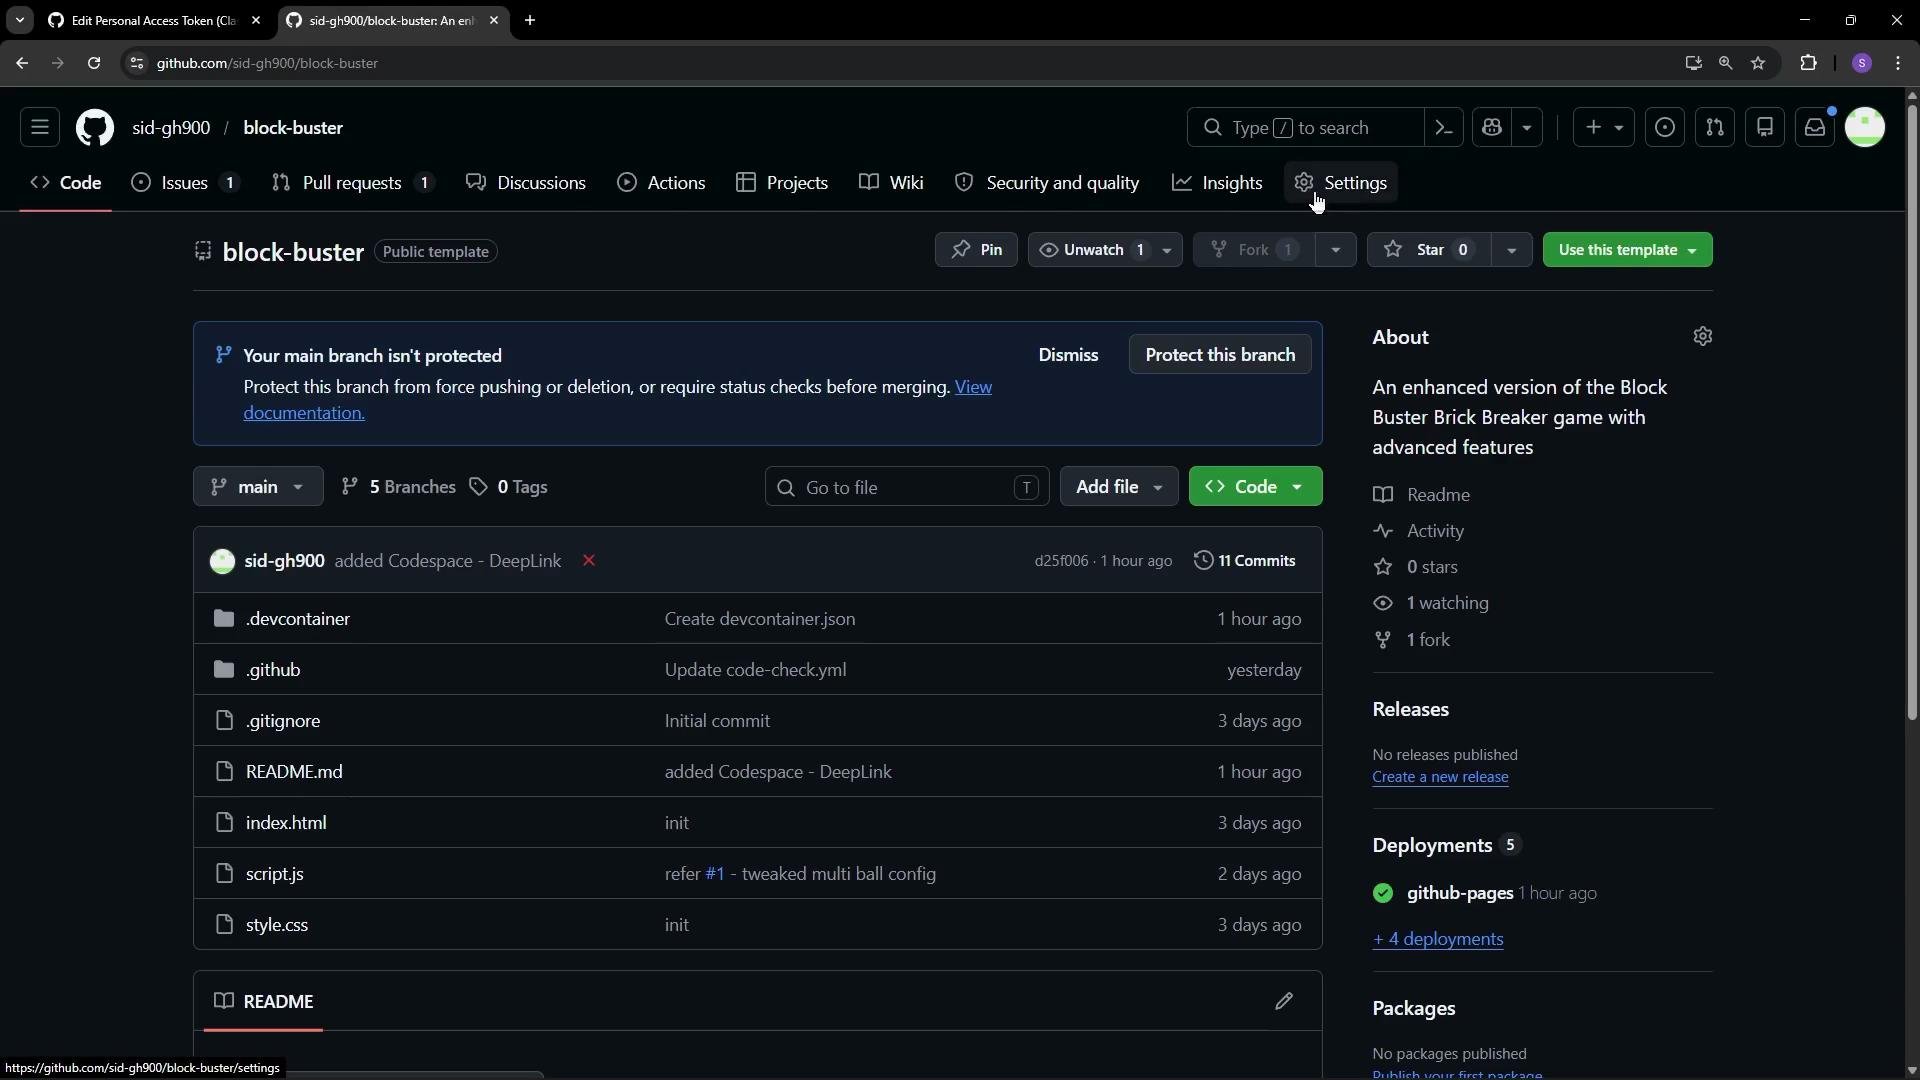
Task: View the 0 Tags list
Action: 508,487
